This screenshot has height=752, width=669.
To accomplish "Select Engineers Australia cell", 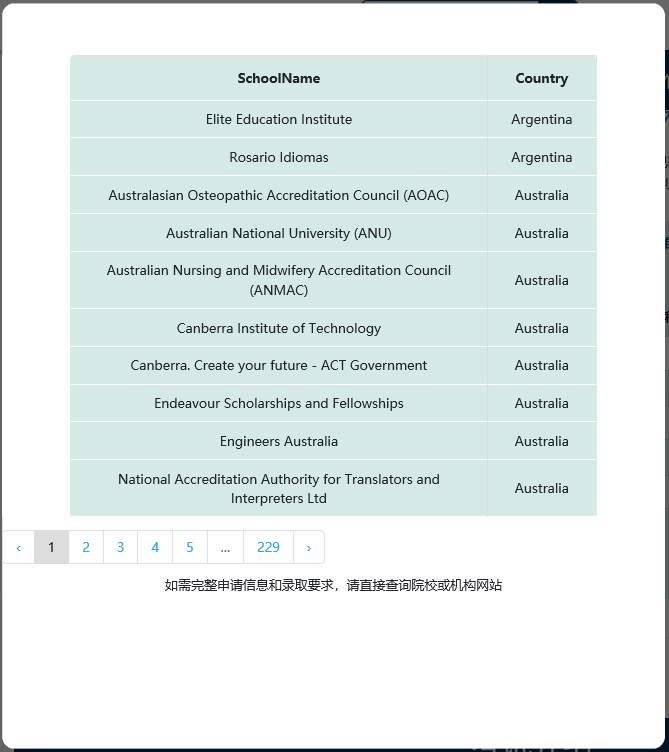I will point(279,441).
